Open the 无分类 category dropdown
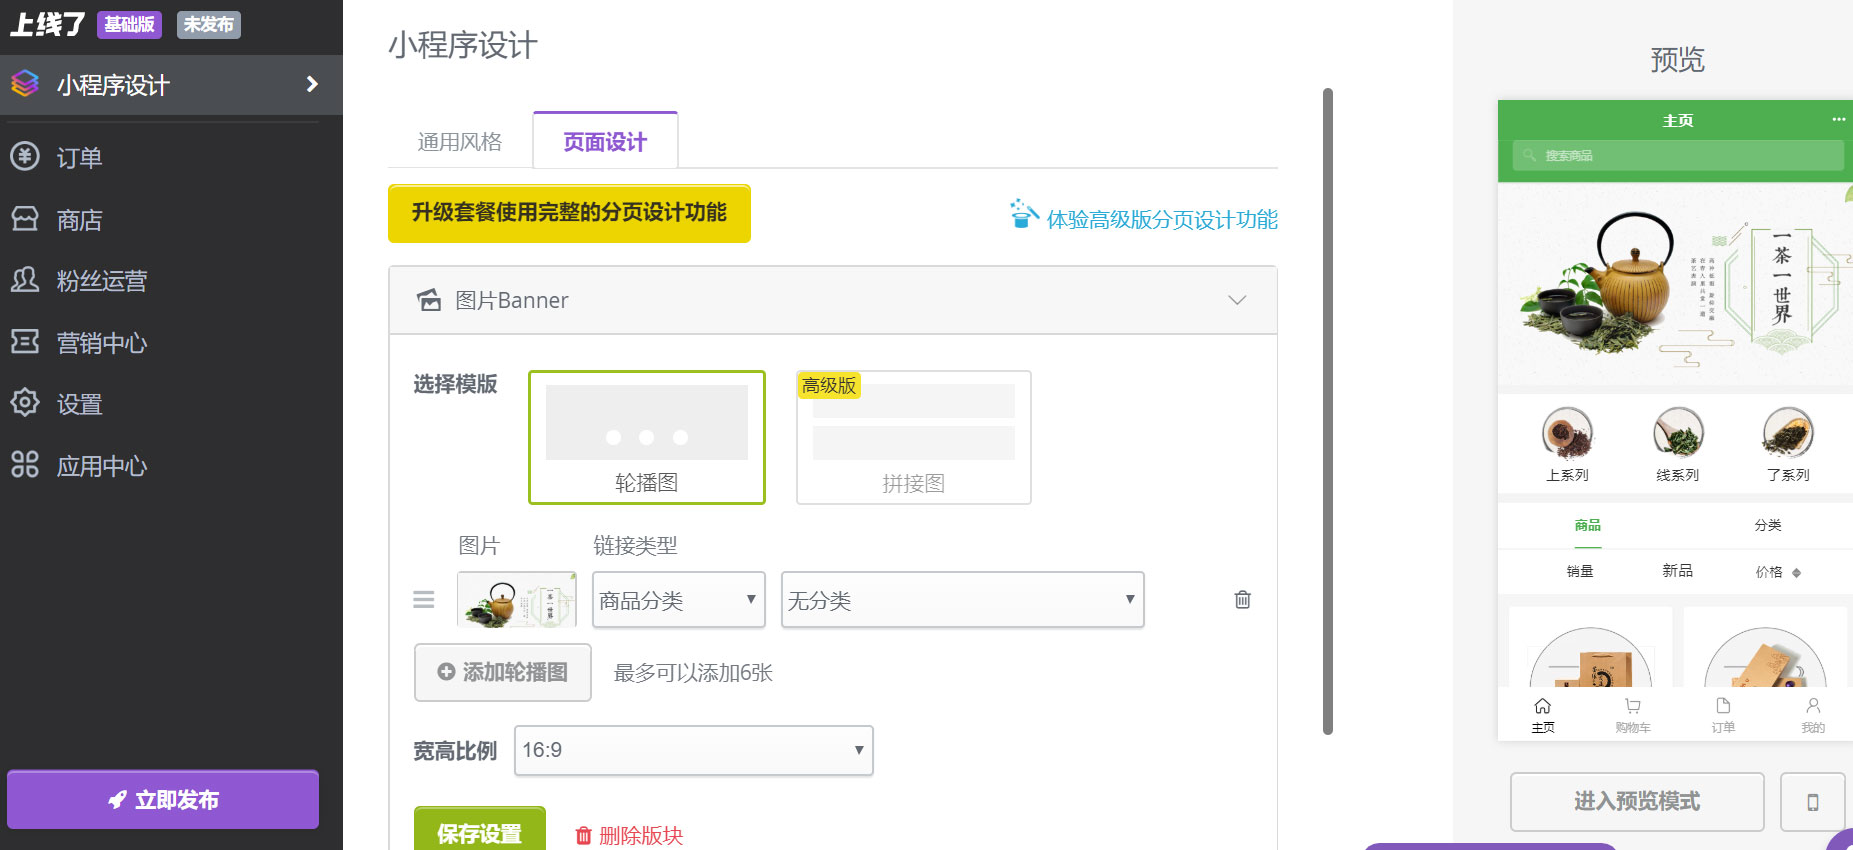The height and width of the screenshot is (850, 1853). [963, 600]
